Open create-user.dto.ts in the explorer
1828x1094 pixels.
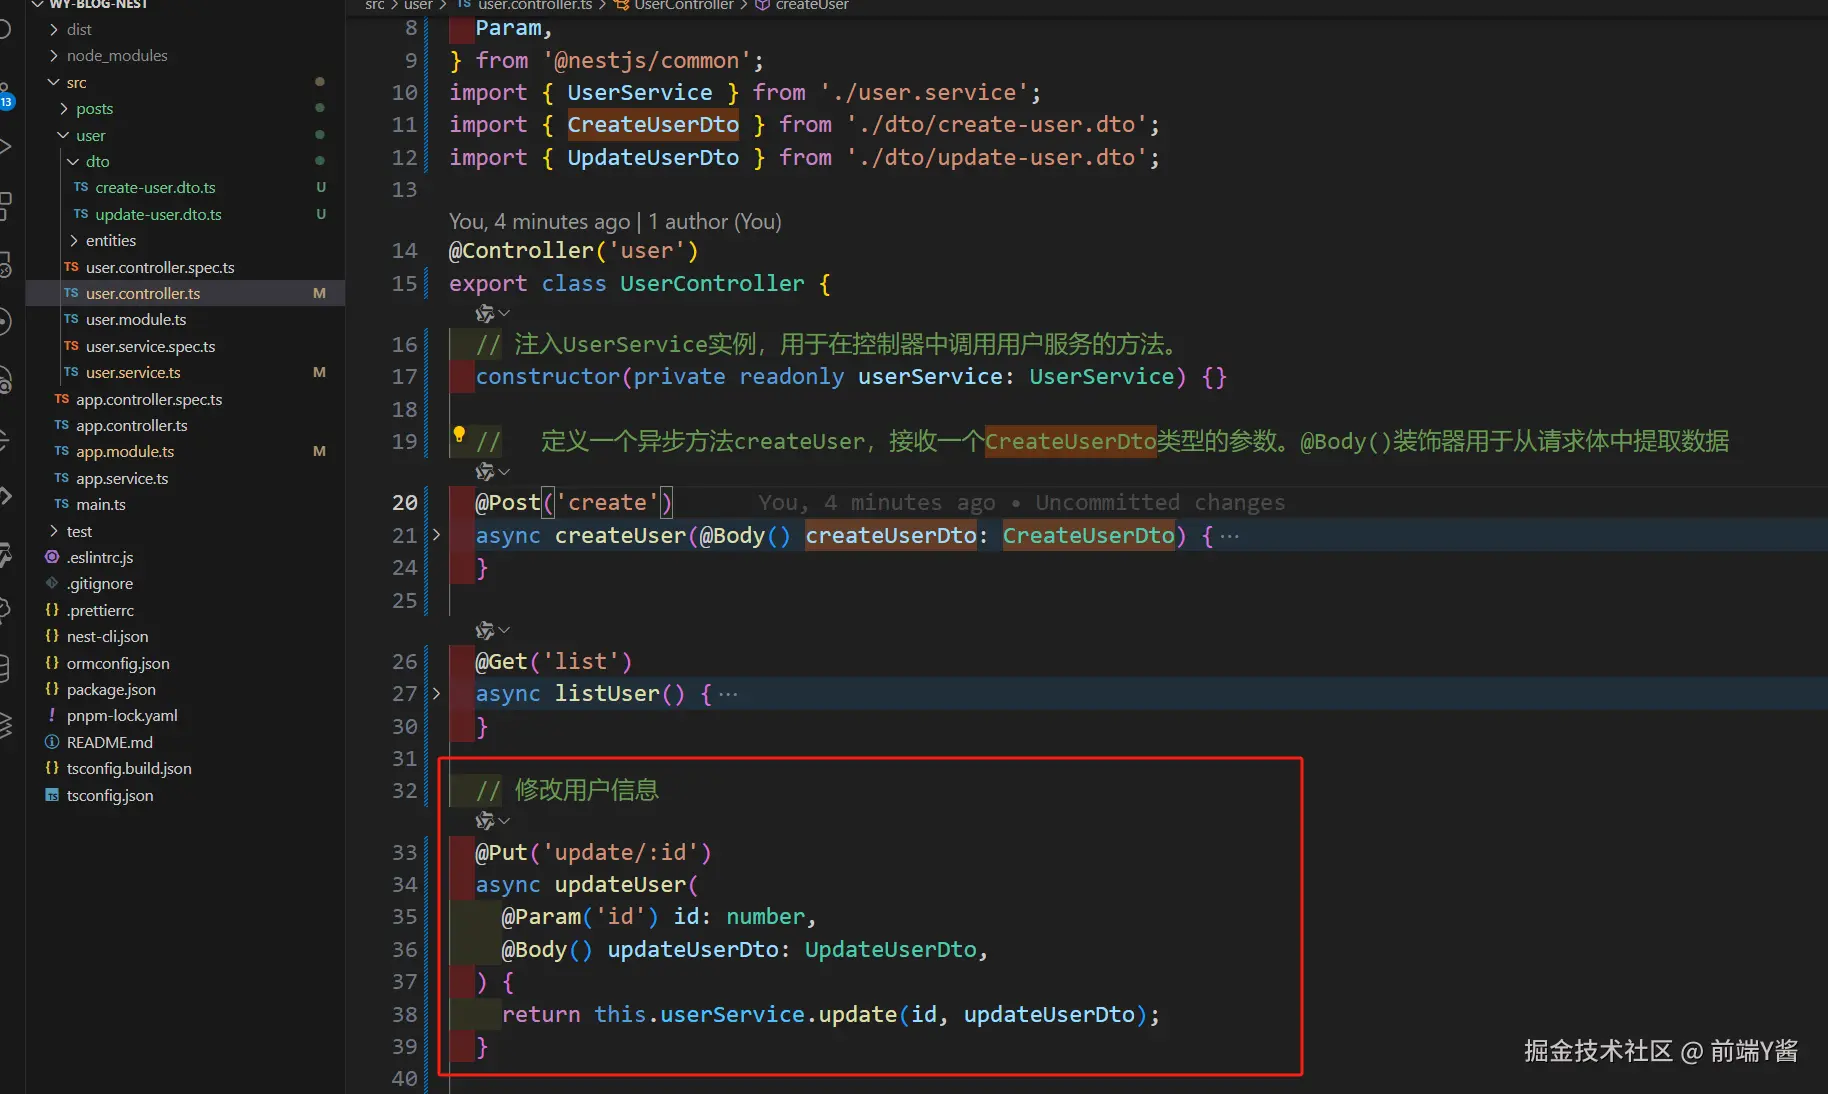tap(155, 187)
